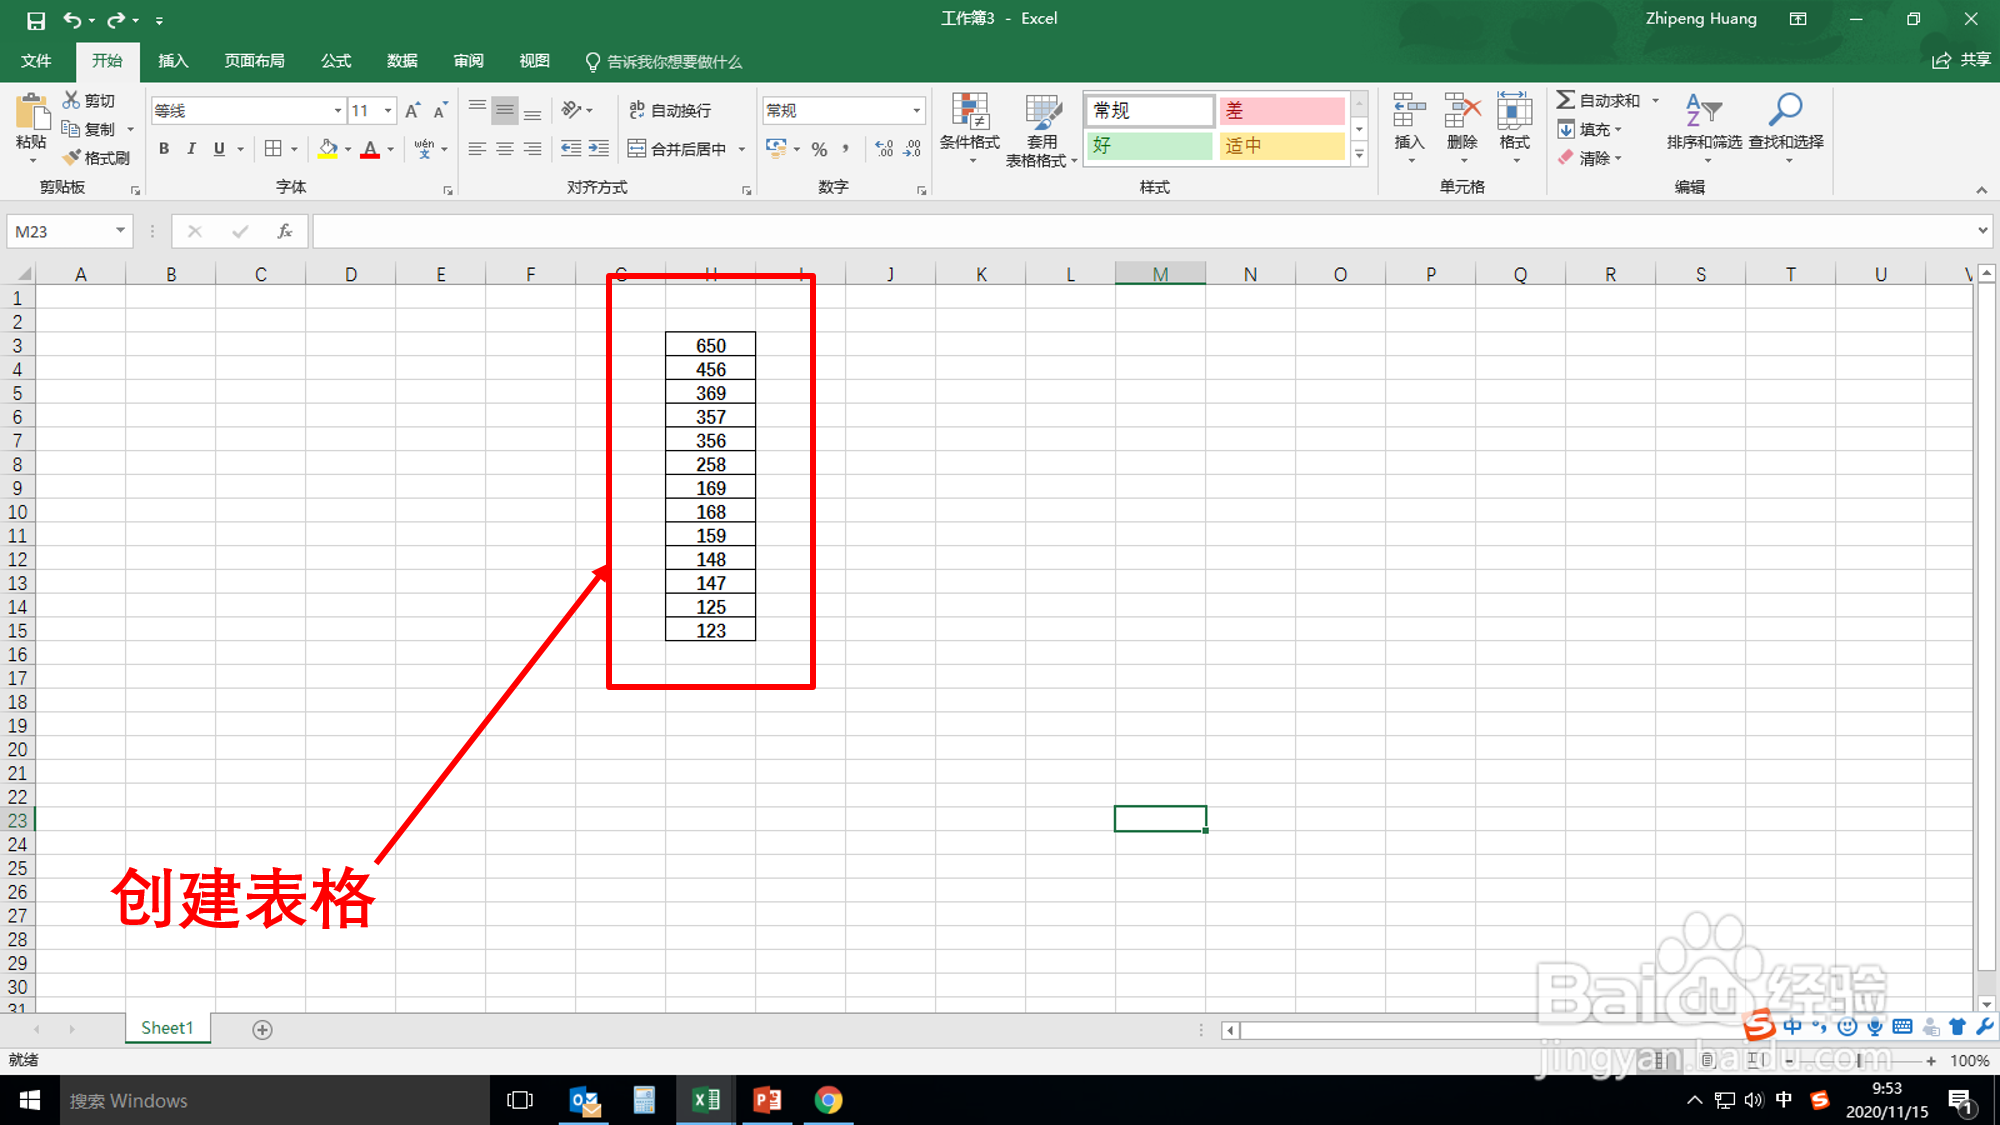
Task: Toggle Wrap Text option
Action: [670, 110]
